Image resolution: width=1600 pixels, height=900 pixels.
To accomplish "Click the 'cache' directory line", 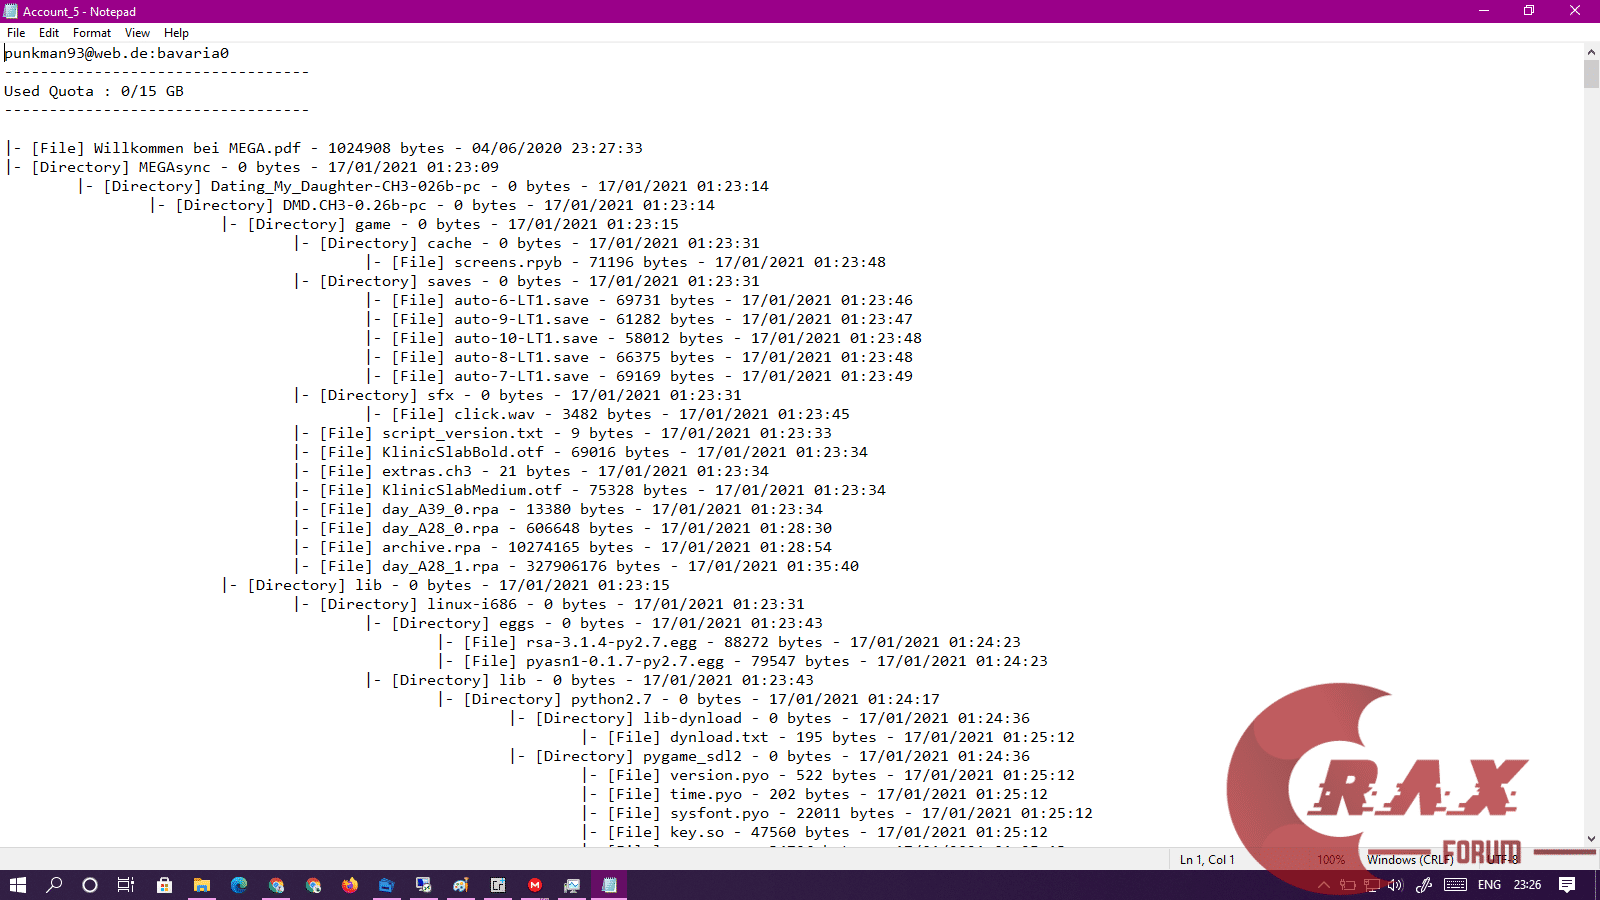I will pyautogui.click(x=527, y=243).
